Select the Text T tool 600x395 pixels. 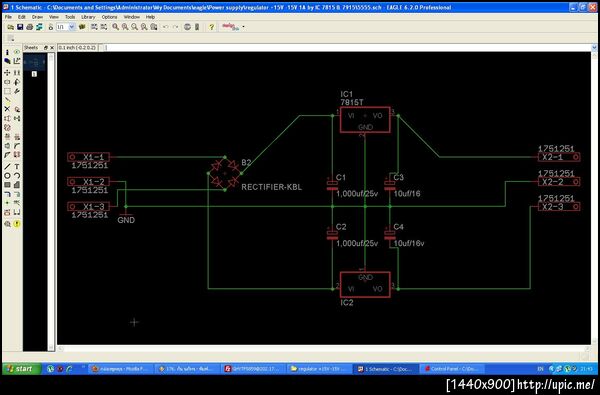[17, 166]
